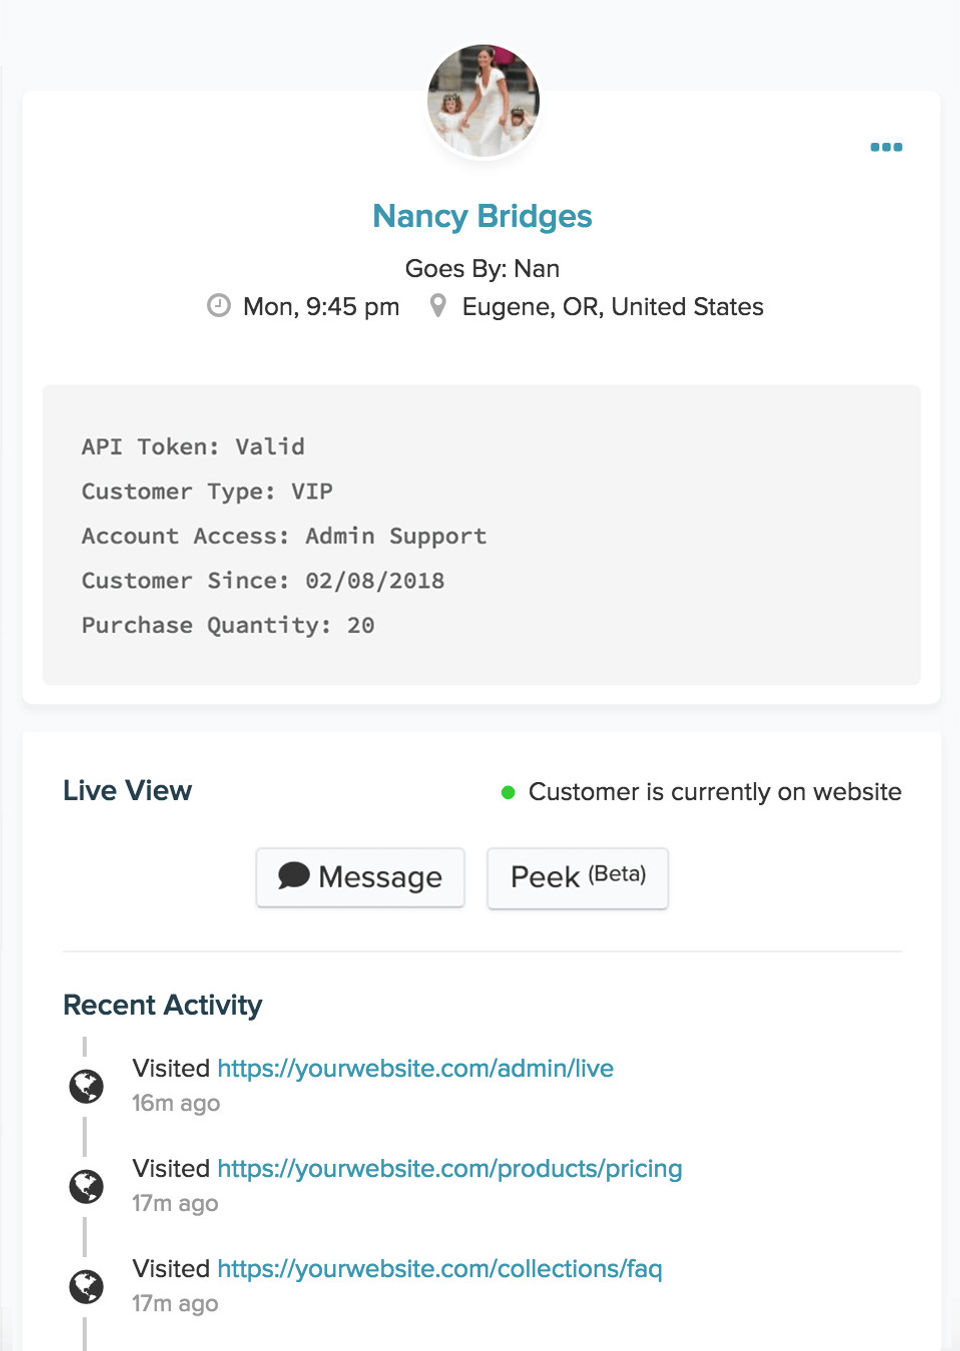Click the clock icon beside local time
The height and width of the screenshot is (1351, 960).
219,306
